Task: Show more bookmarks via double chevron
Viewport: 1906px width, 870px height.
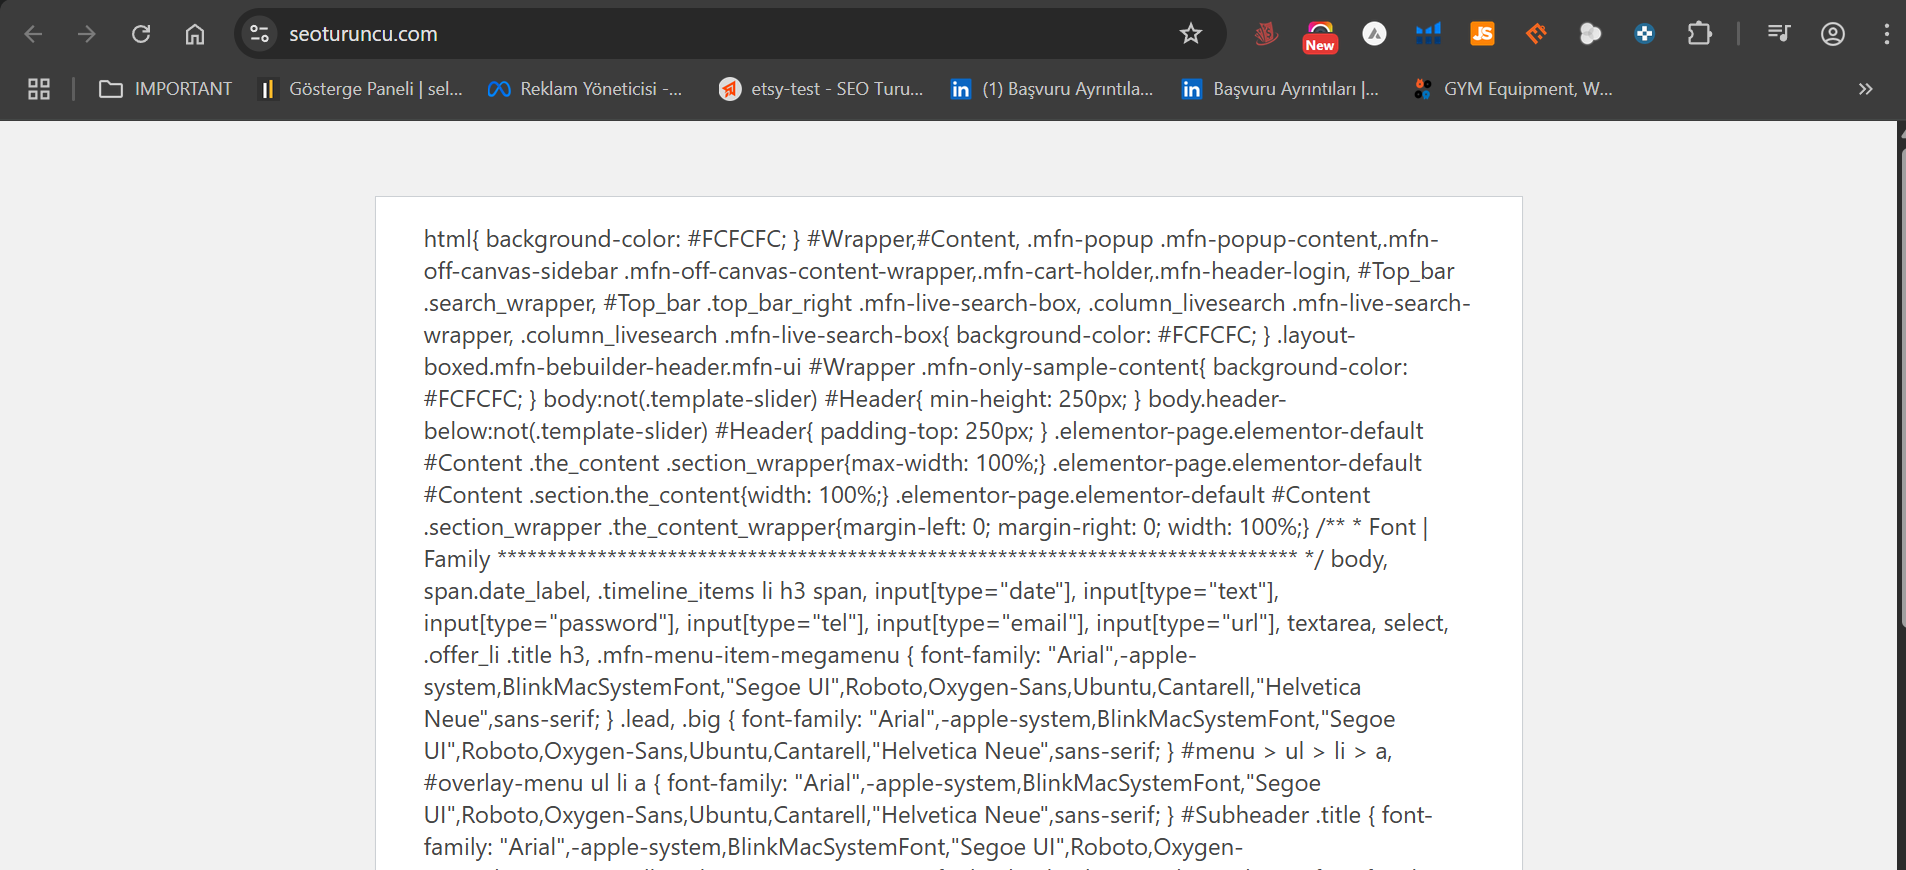Action: [1866, 89]
